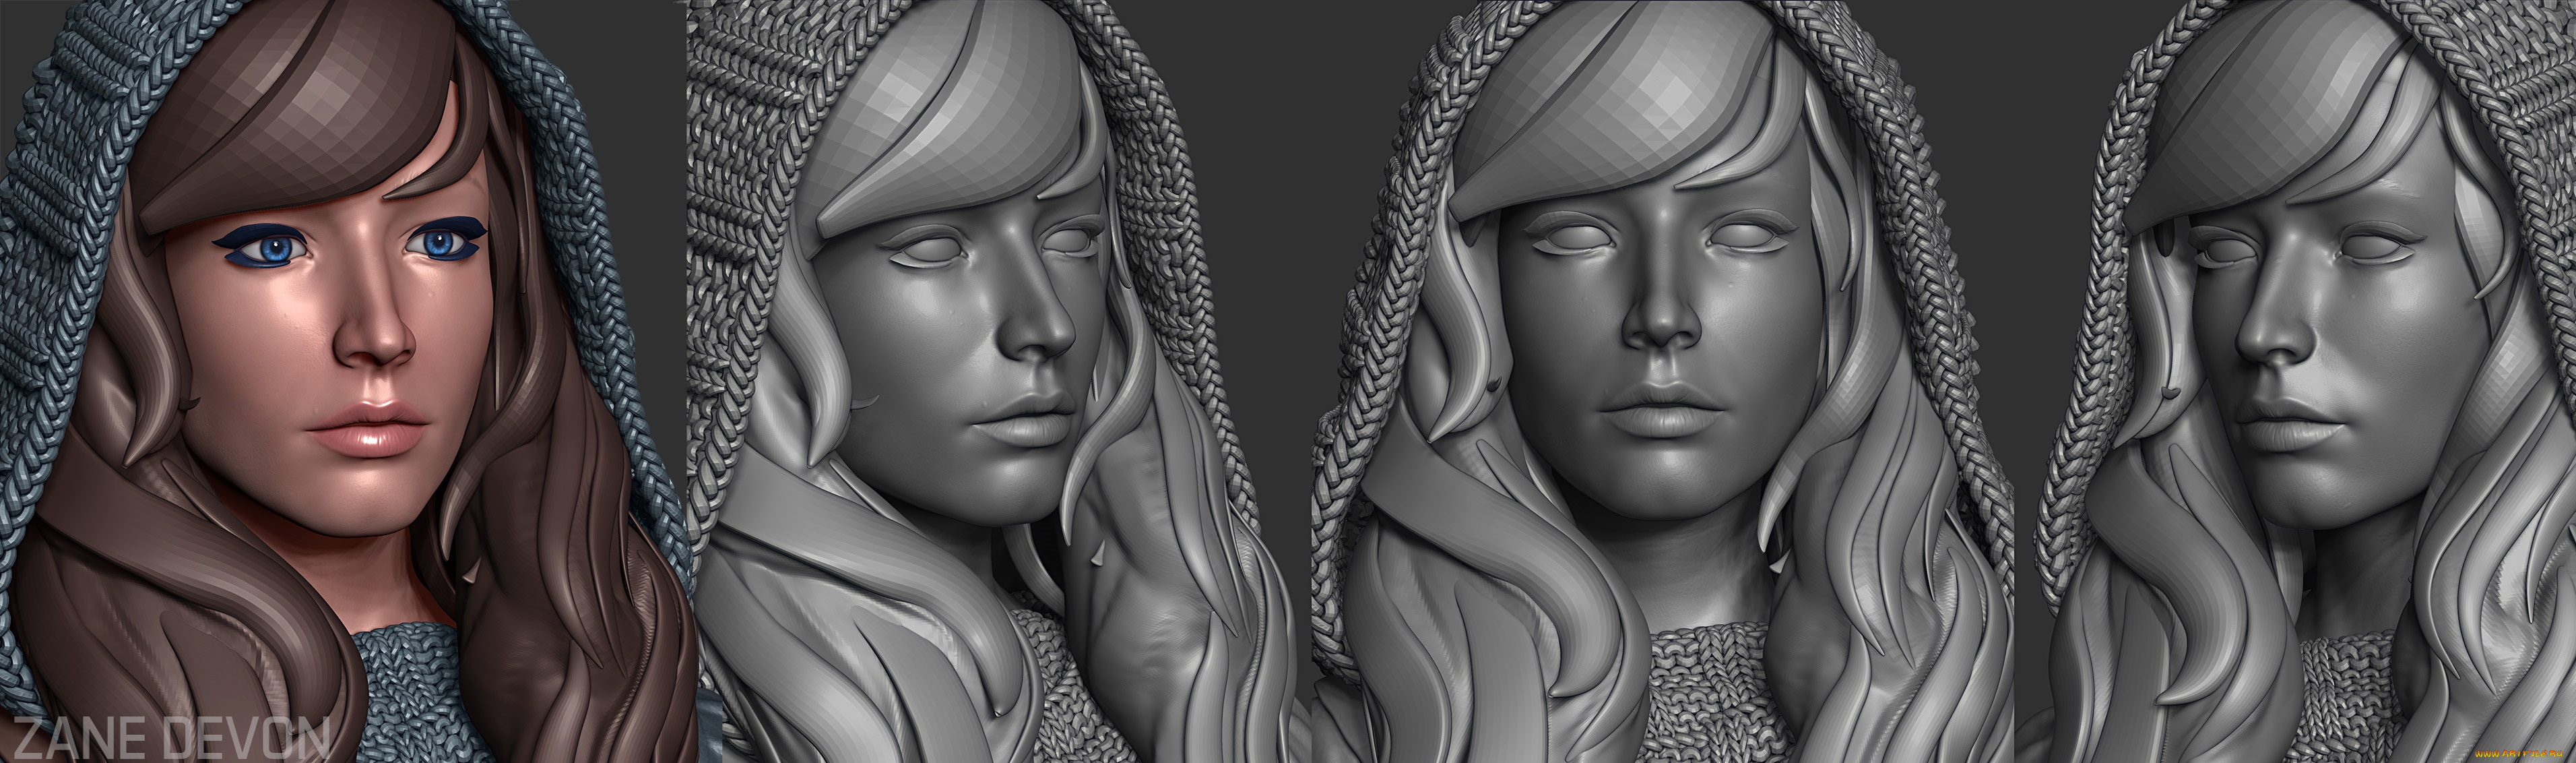The height and width of the screenshot is (763, 2576).
Task: Click the pink lips on colored render
Action: click(367, 430)
